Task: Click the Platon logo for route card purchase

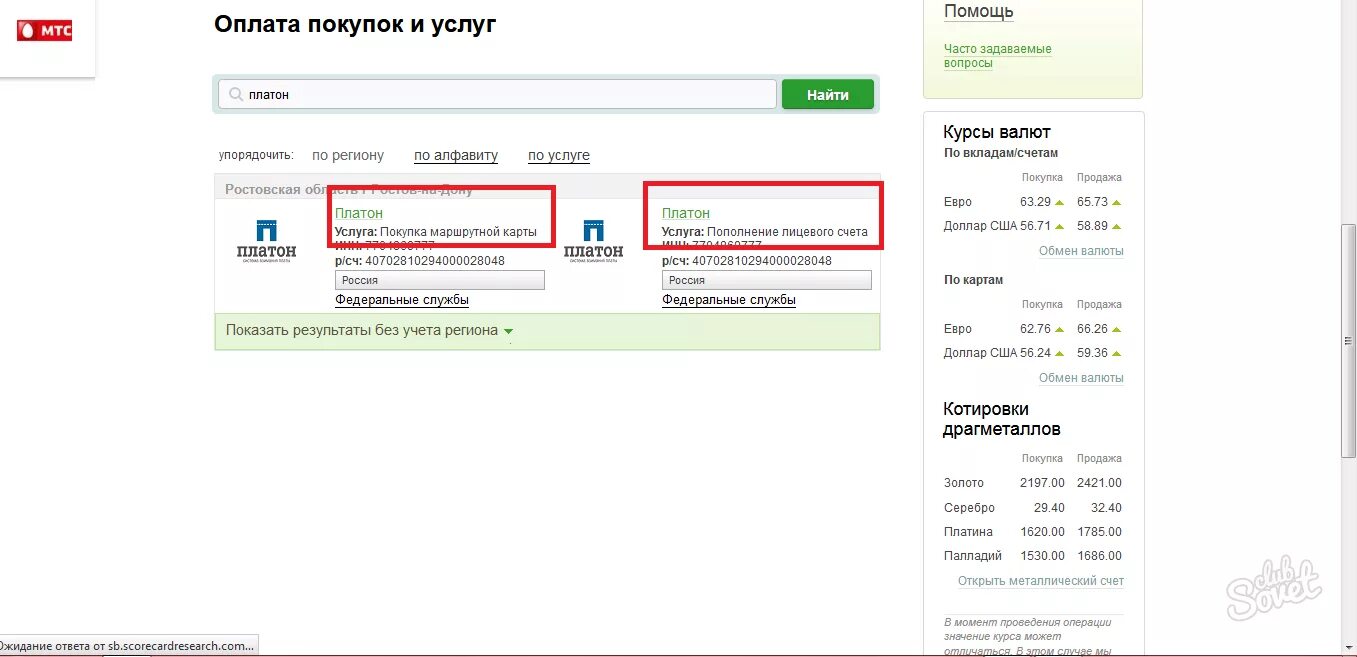Action: 267,239
